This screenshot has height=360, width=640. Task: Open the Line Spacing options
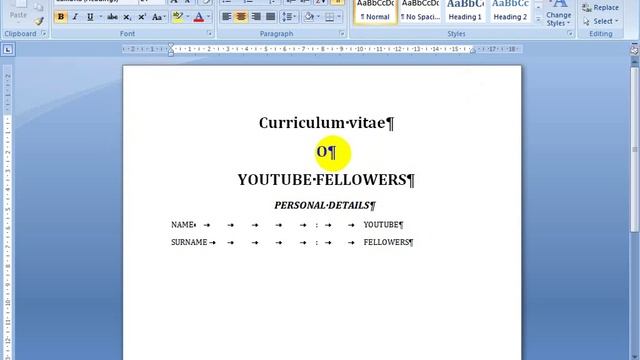289,17
